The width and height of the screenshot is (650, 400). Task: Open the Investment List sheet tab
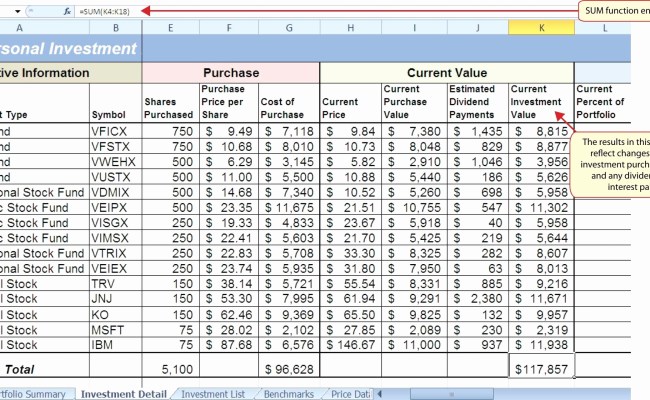pos(213,394)
